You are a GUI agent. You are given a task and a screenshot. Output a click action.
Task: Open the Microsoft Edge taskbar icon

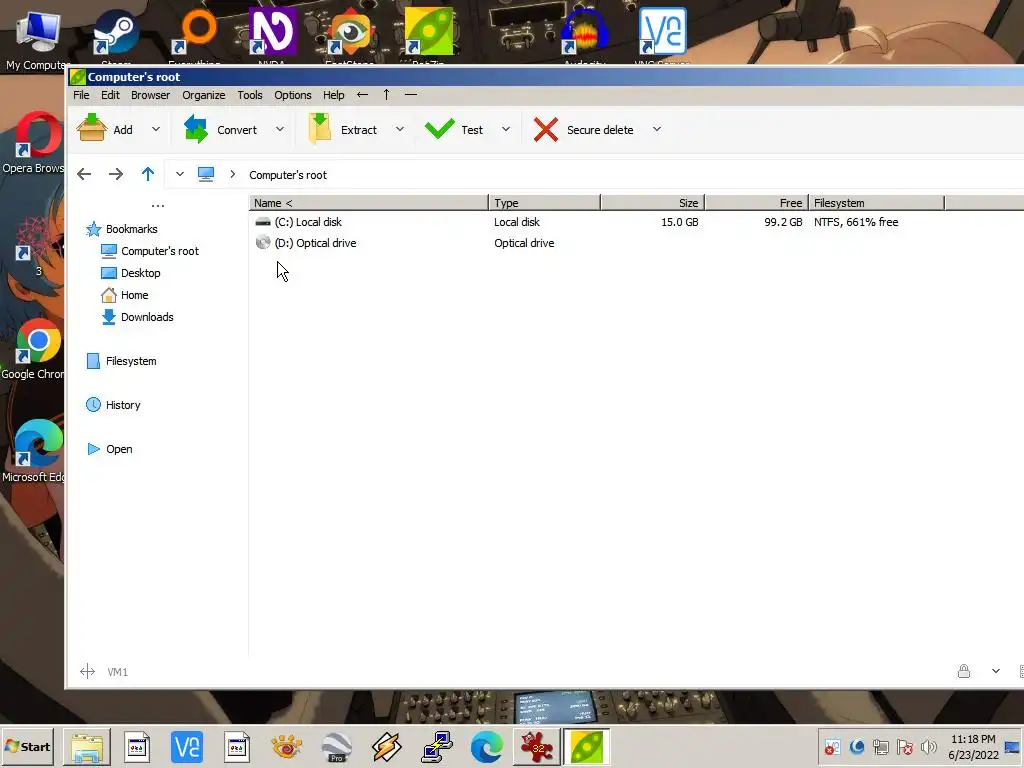click(487, 747)
